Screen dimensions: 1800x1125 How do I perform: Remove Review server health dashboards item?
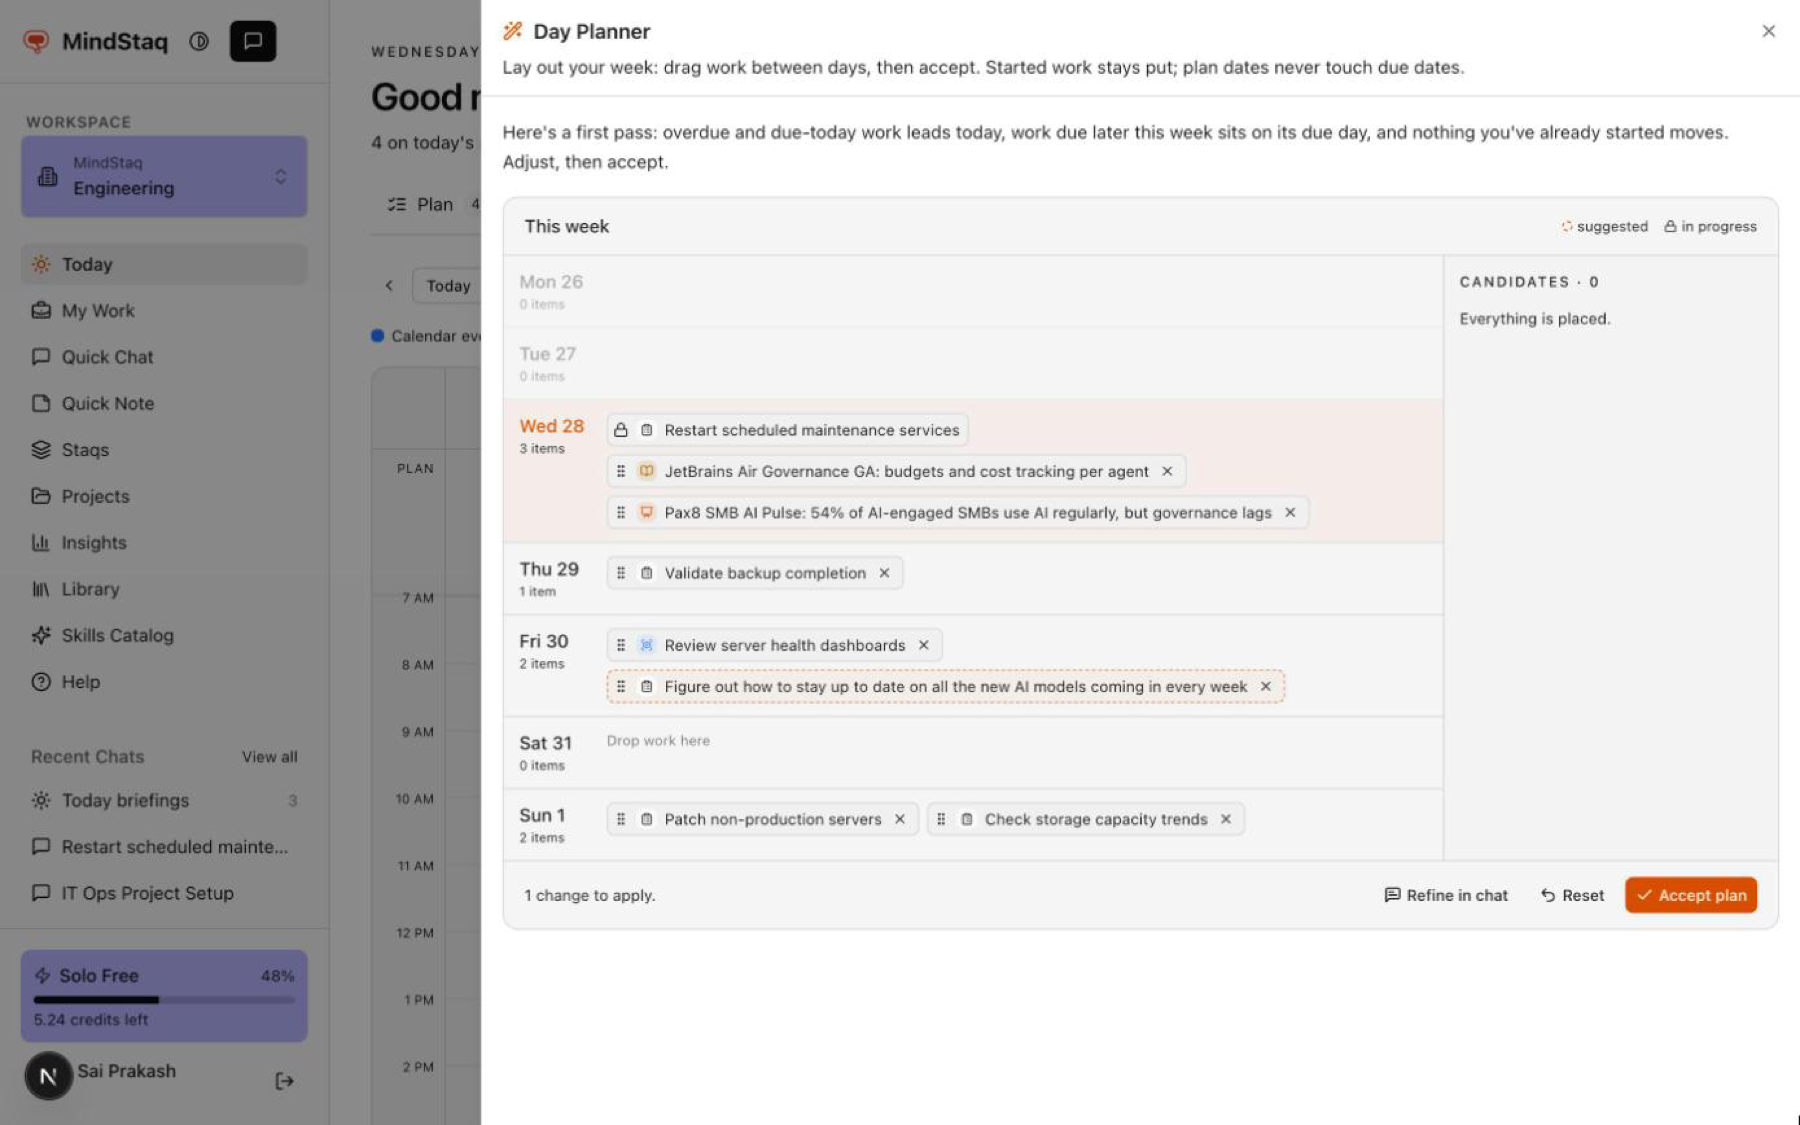click(924, 645)
